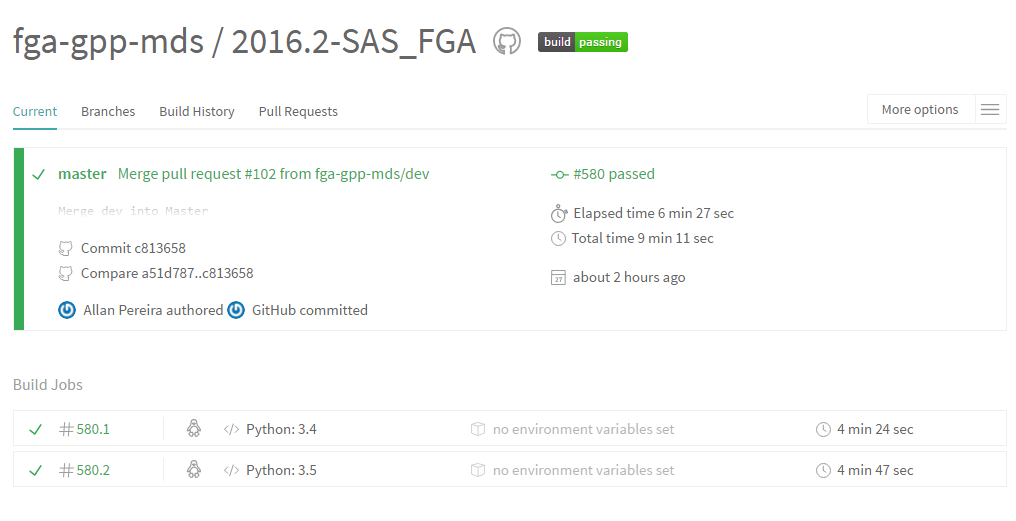
Task: Open build job #580.1
Action: (93, 429)
